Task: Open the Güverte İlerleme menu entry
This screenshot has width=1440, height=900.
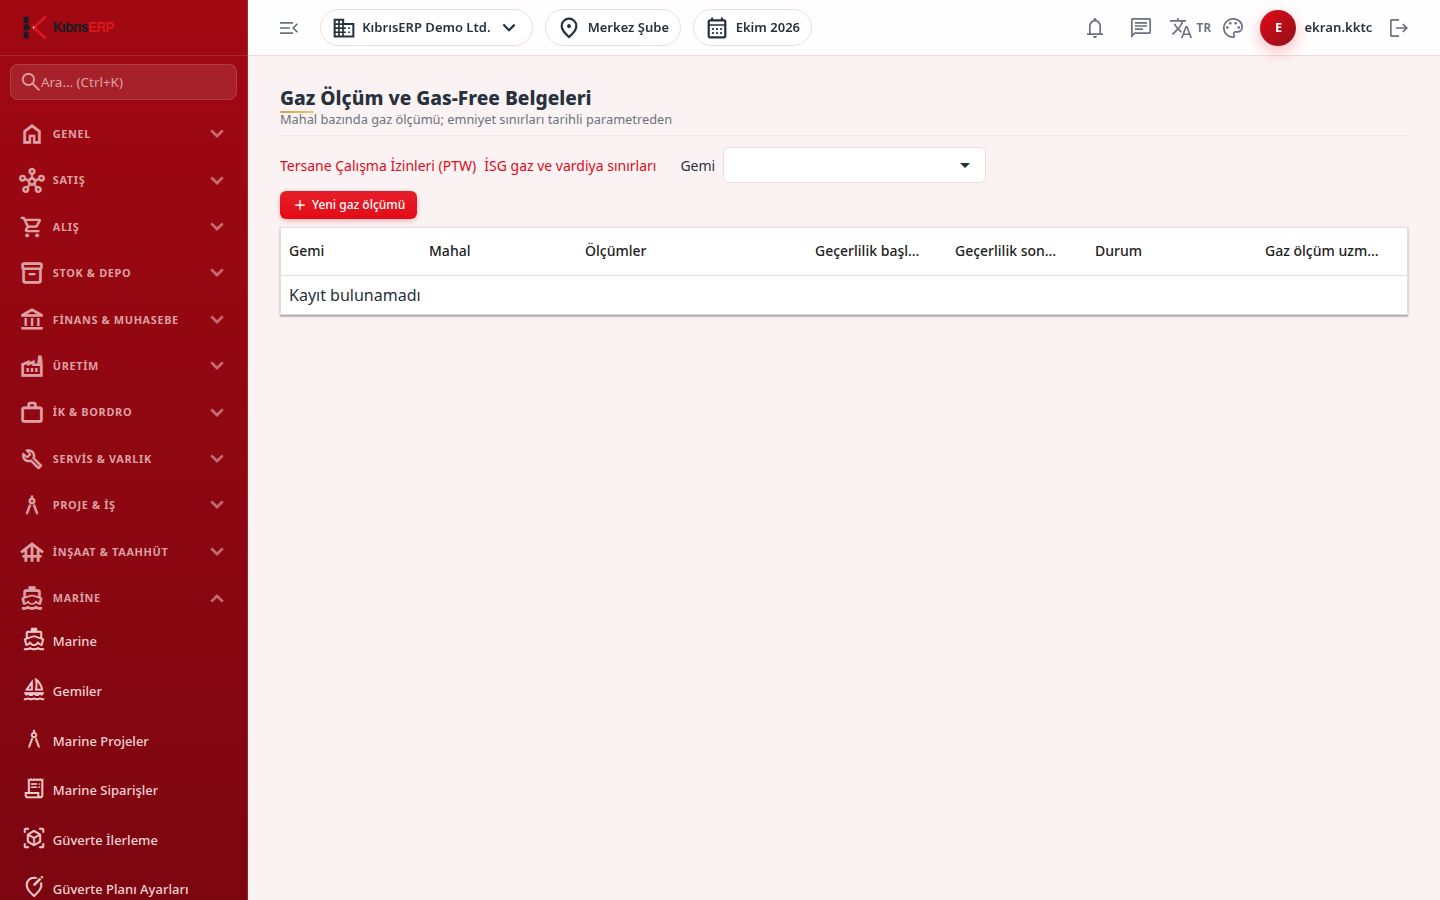Action: [x=124, y=840]
